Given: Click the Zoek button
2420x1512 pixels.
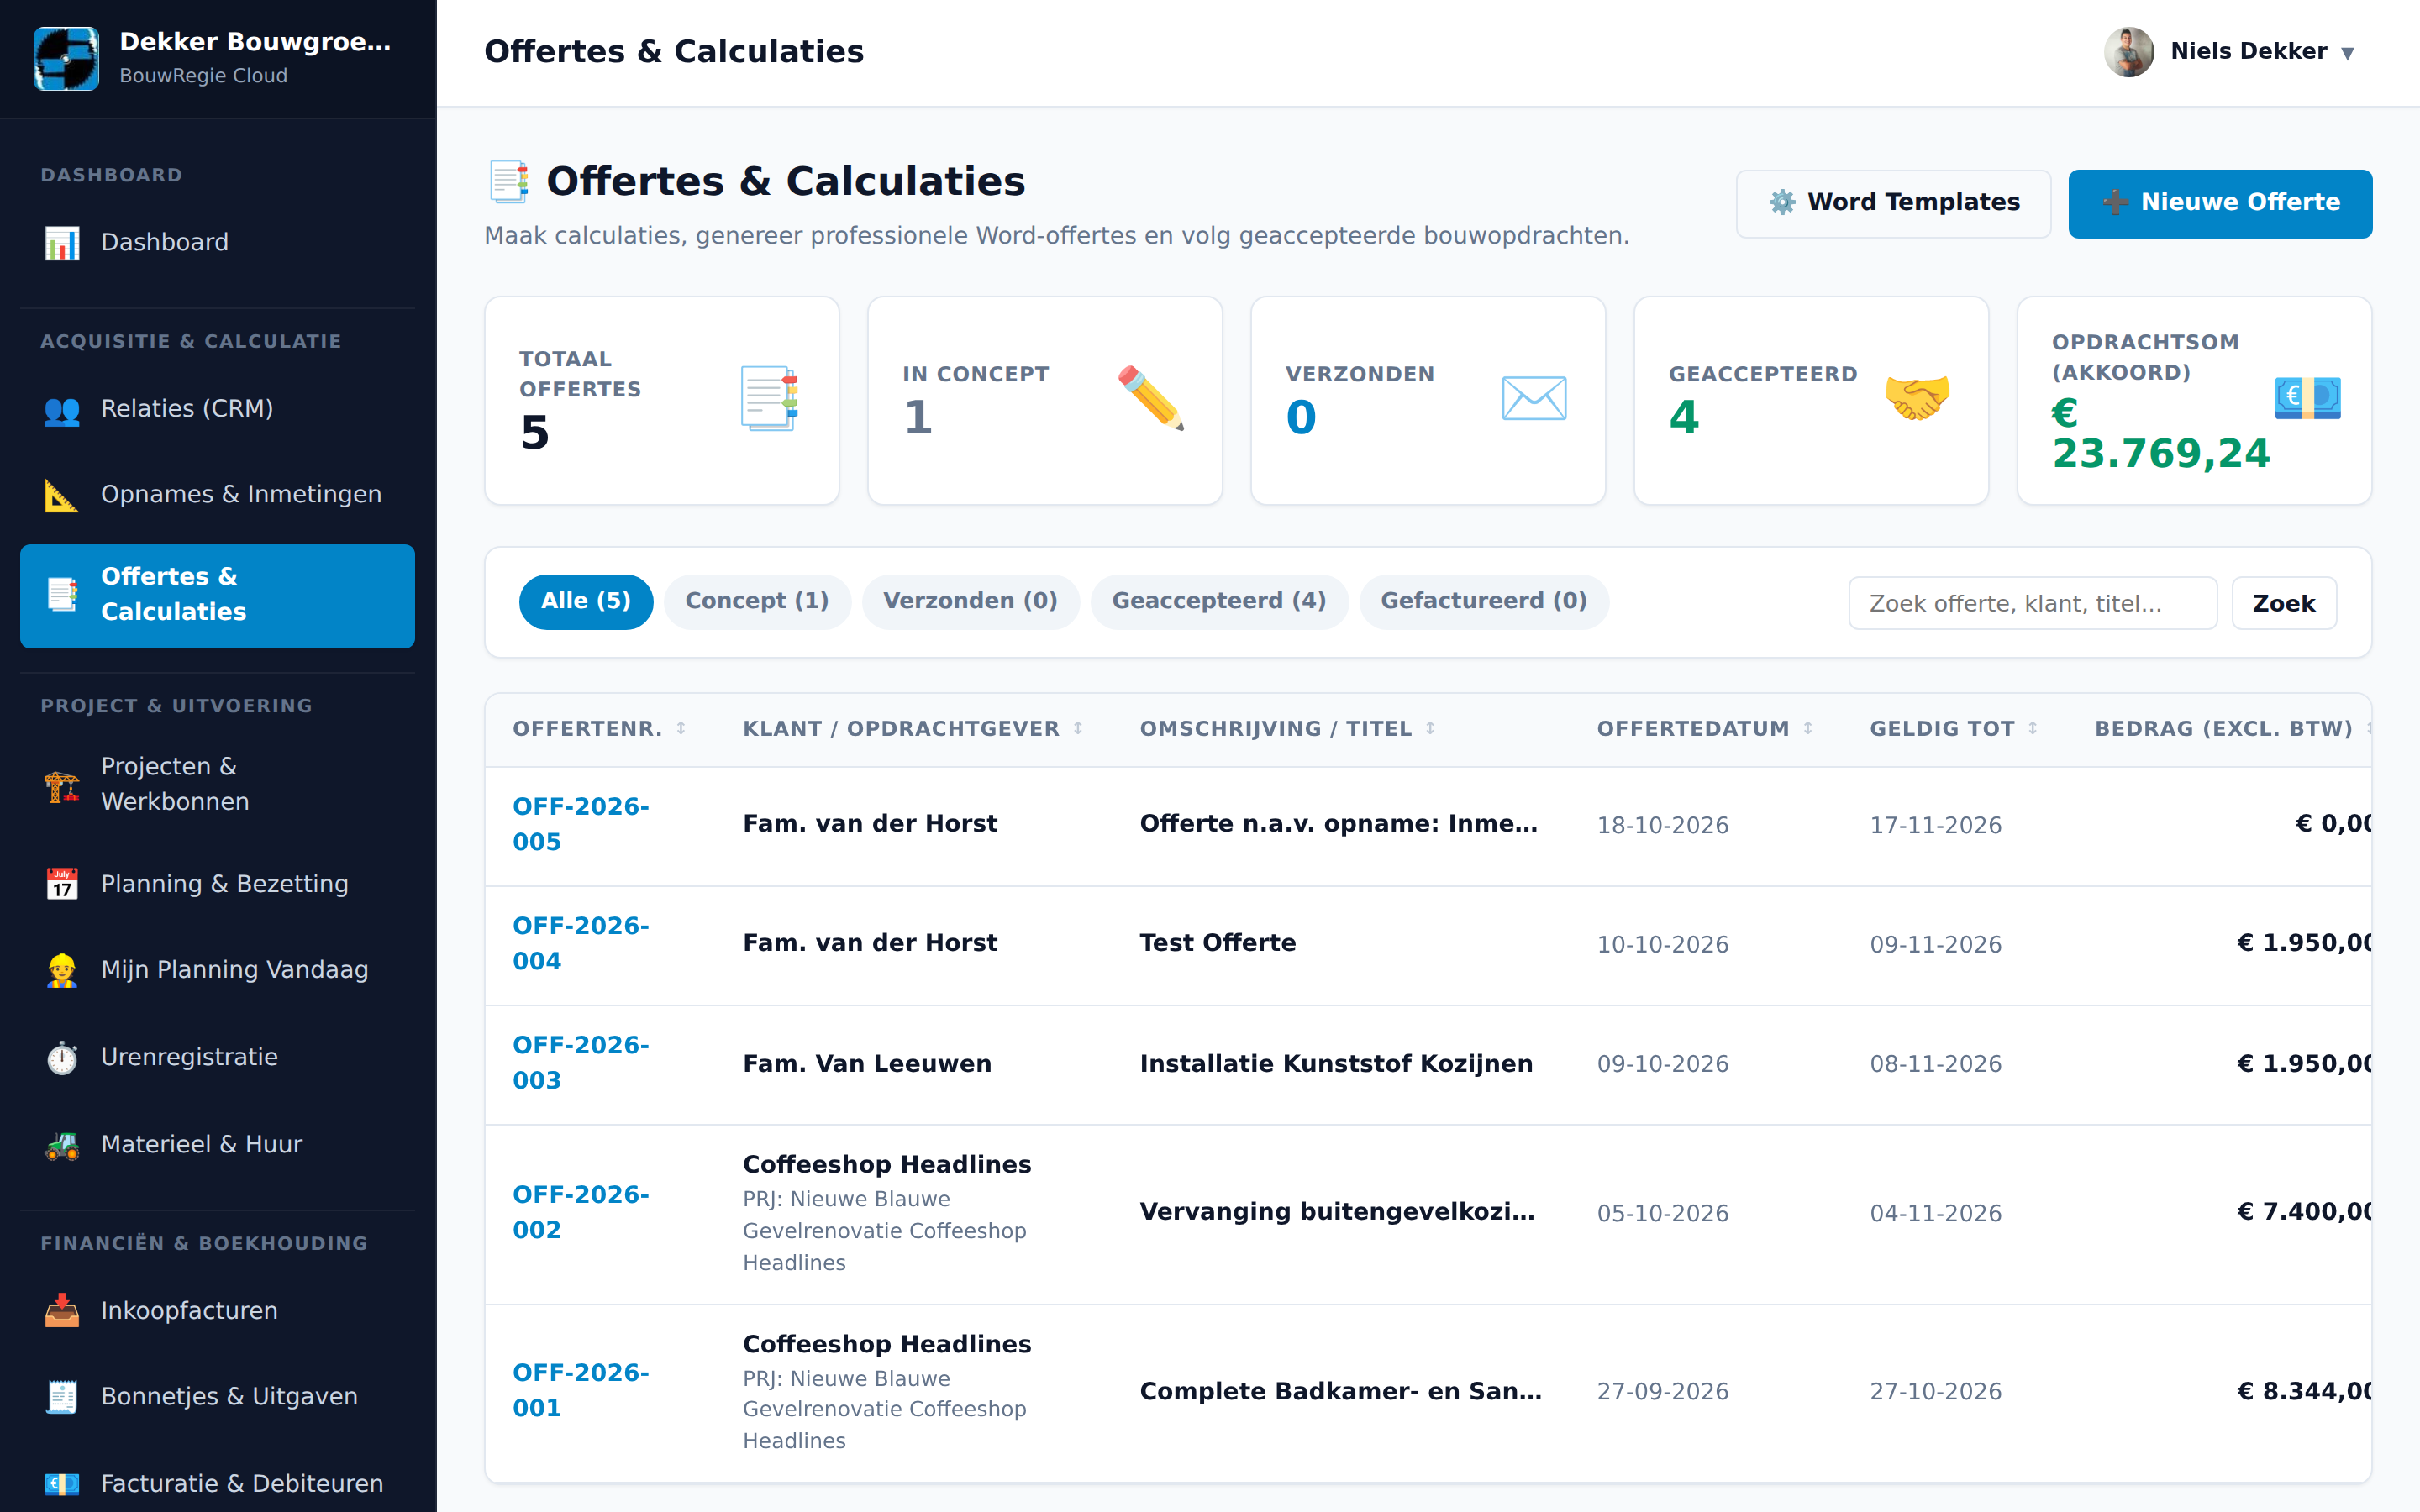Looking at the screenshot, I should (2284, 603).
